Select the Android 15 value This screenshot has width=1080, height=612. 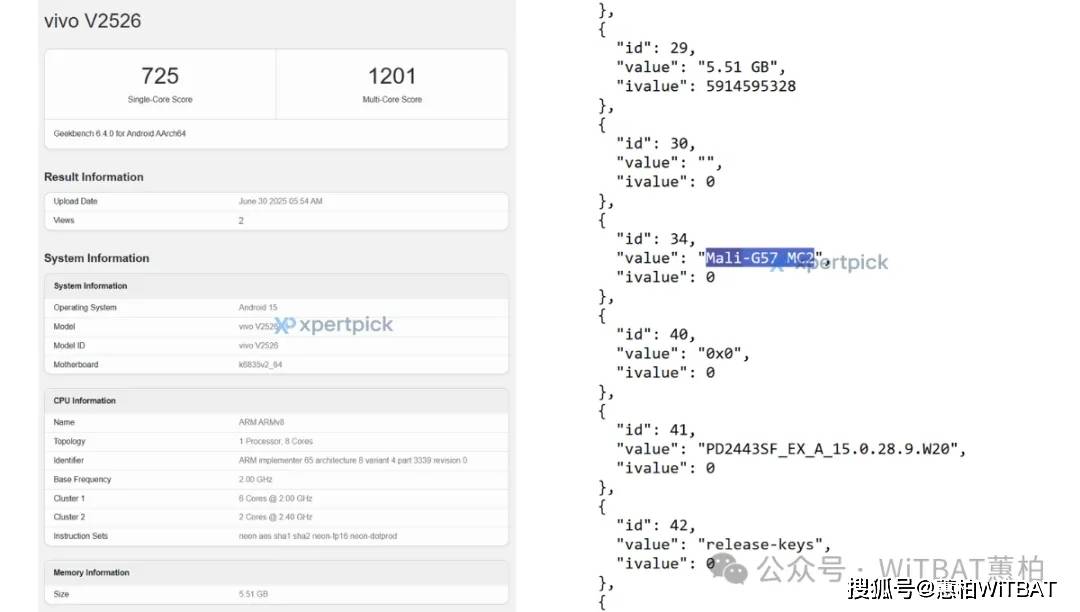point(258,308)
